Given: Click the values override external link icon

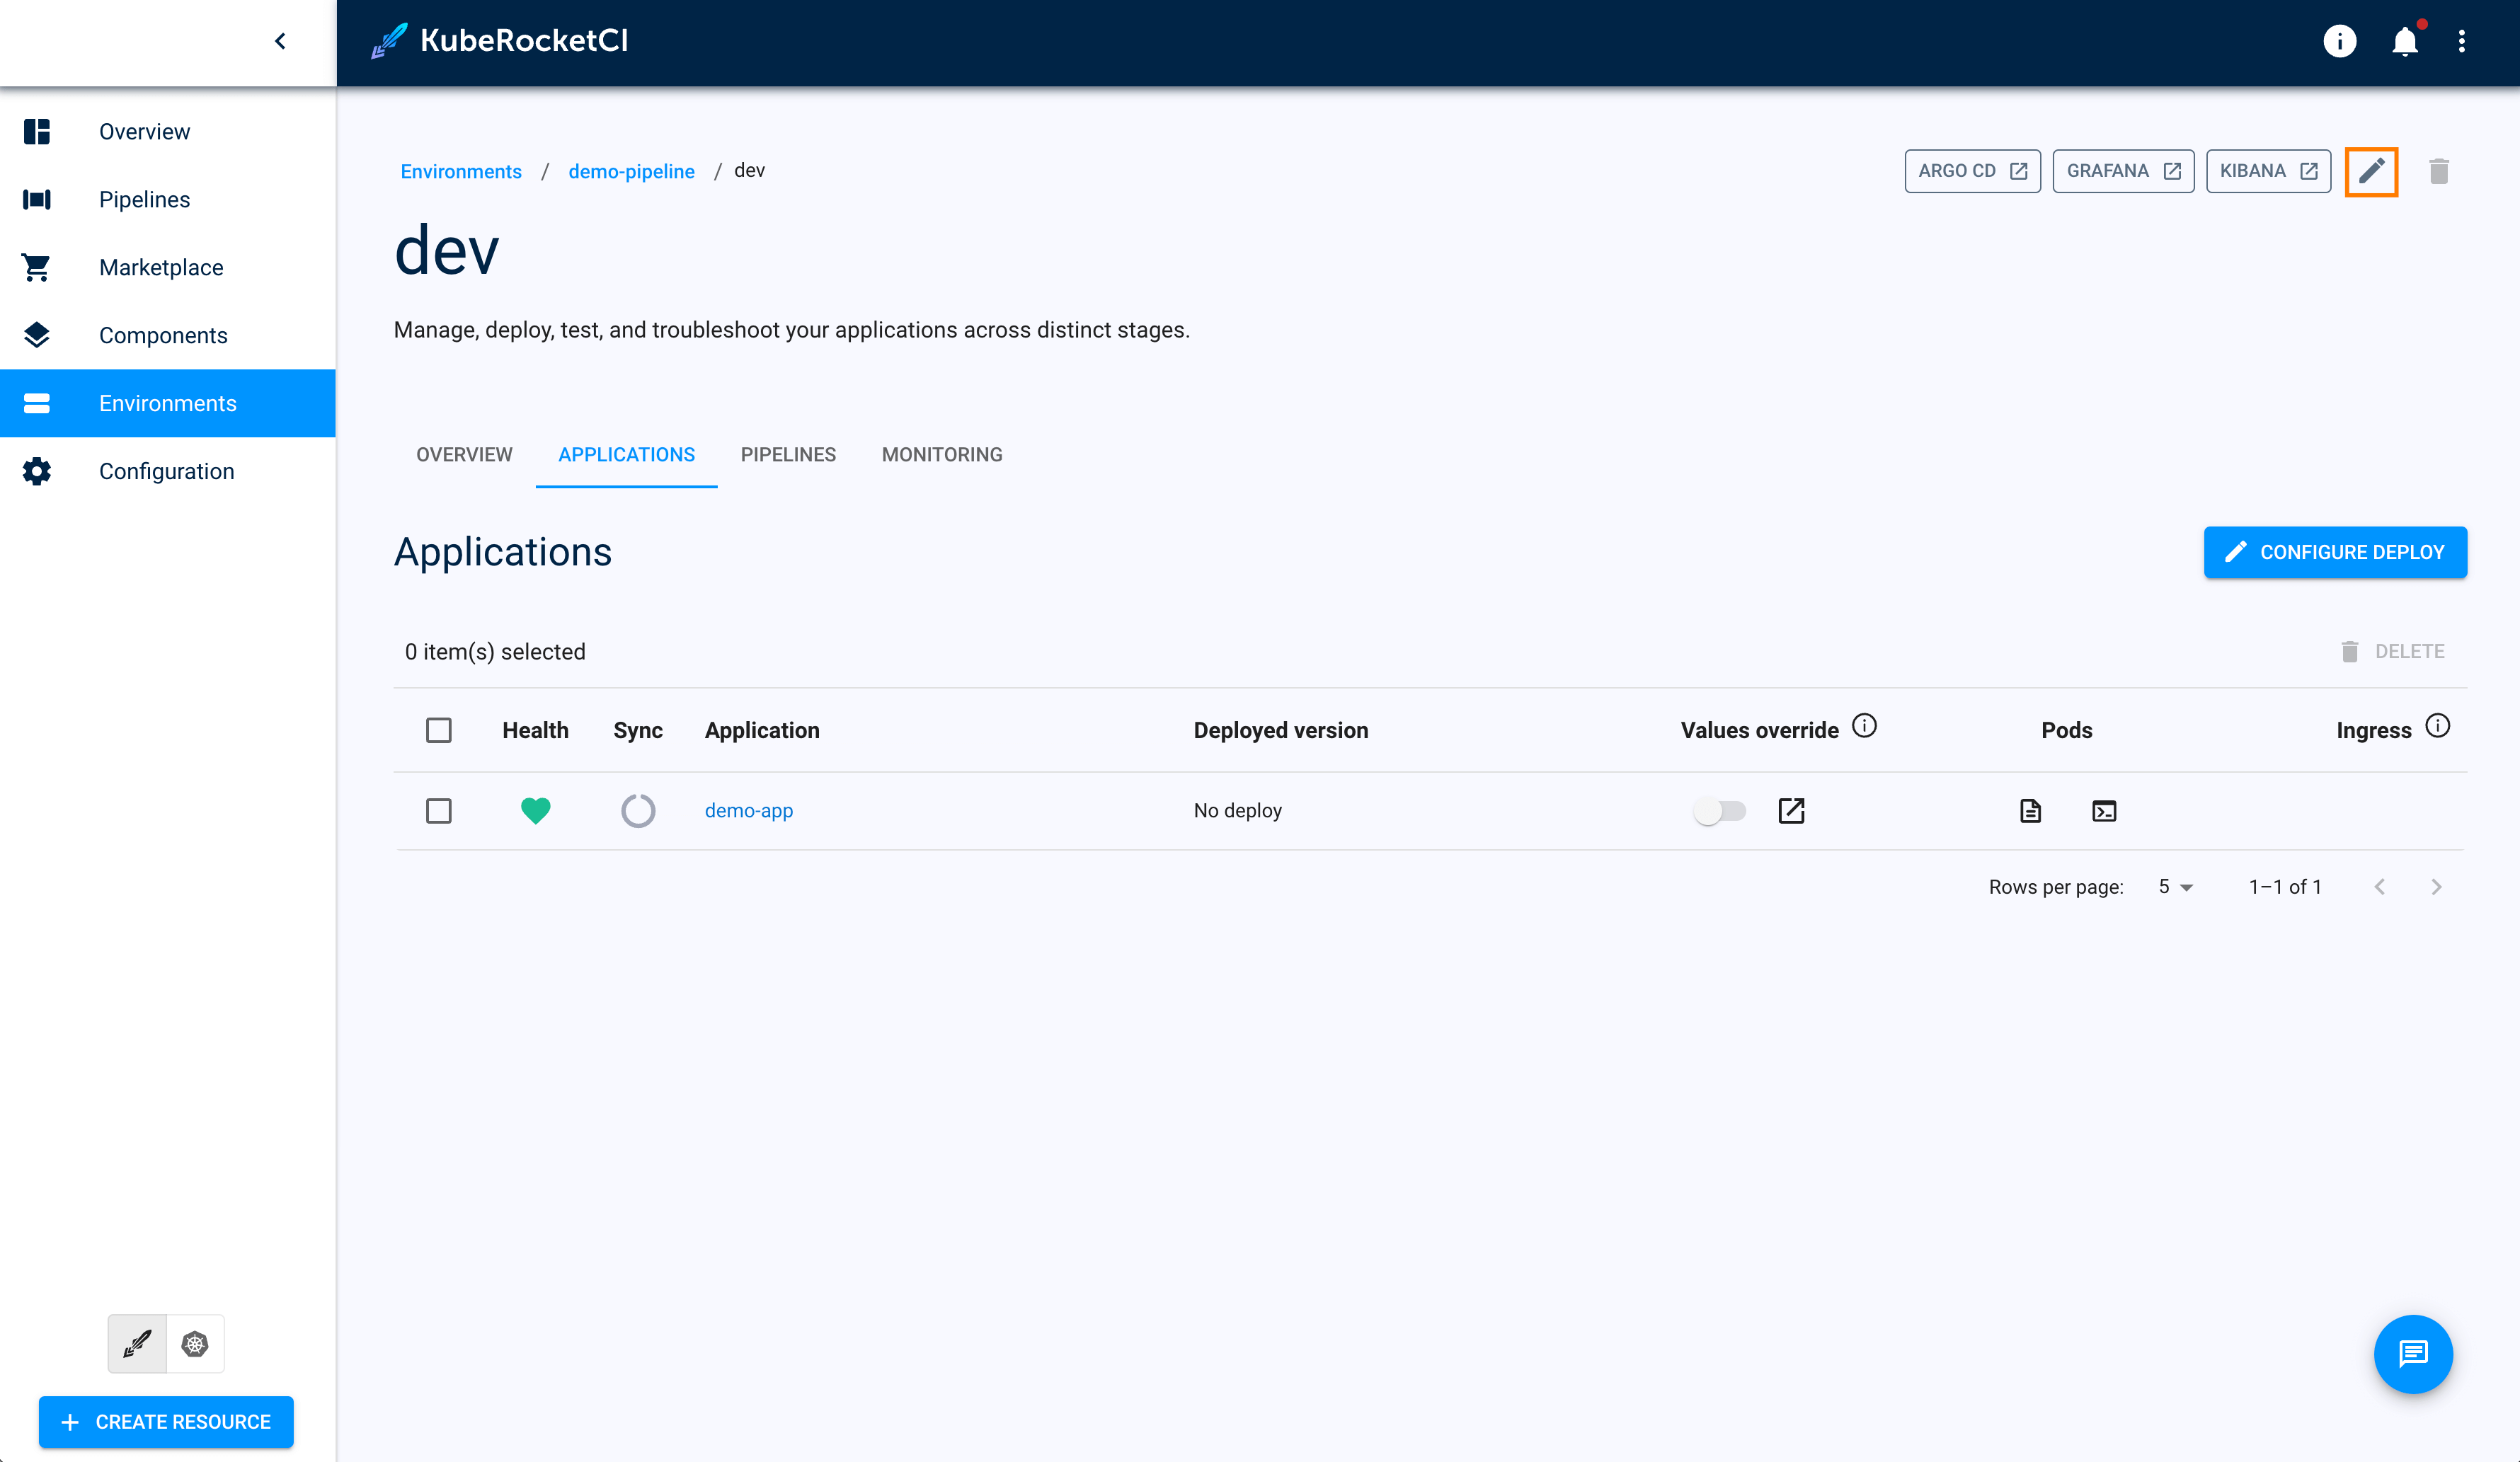Looking at the screenshot, I should coord(1791,810).
